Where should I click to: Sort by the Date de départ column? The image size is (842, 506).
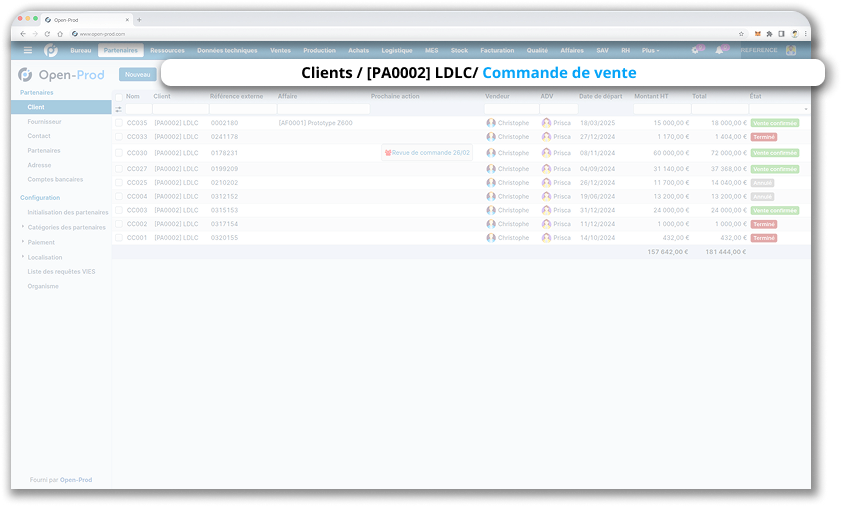600,97
